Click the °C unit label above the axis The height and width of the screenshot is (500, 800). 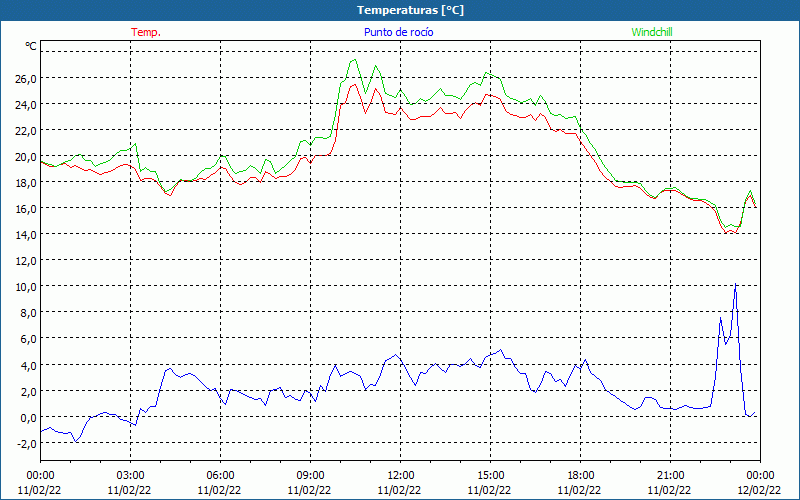click(31, 46)
